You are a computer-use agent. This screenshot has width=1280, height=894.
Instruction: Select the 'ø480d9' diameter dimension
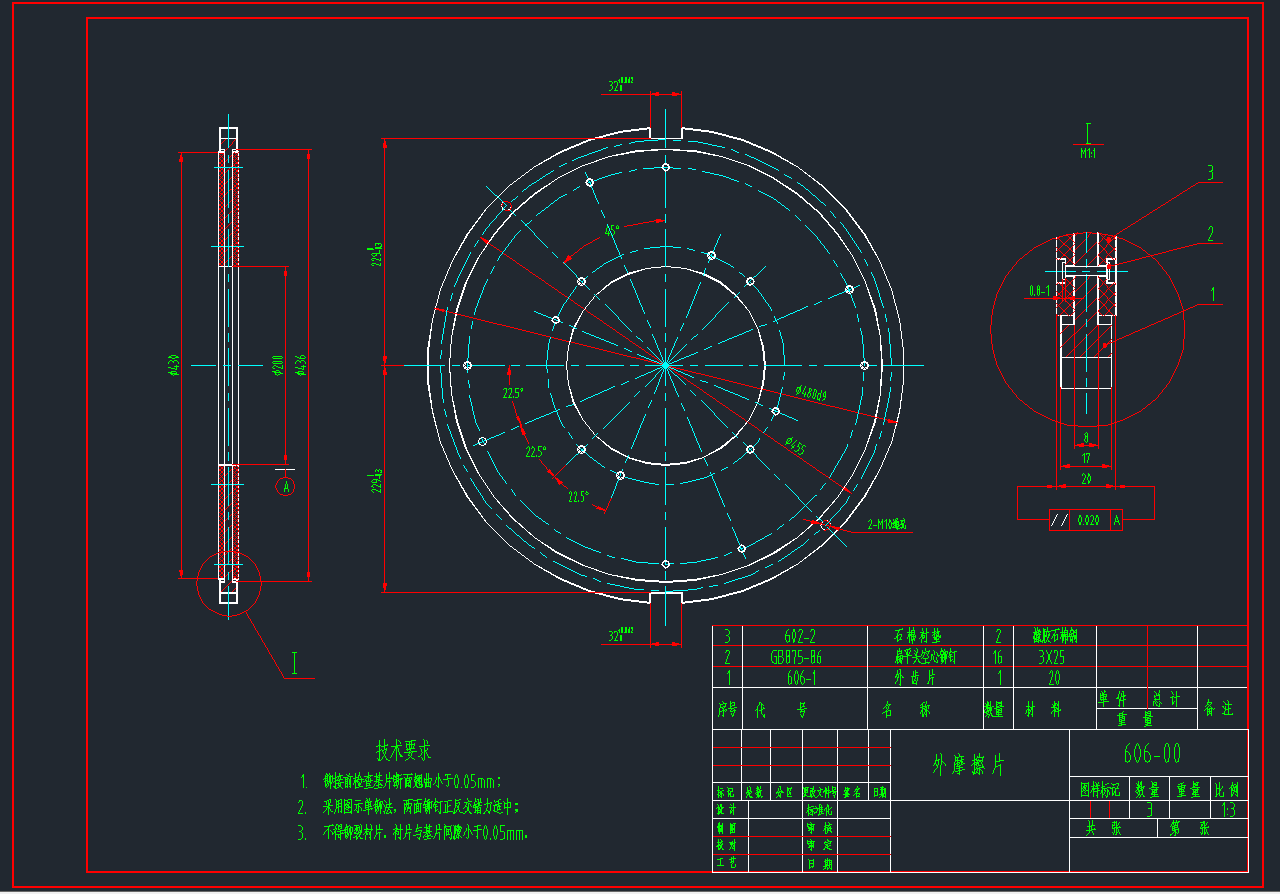pyautogui.click(x=811, y=395)
